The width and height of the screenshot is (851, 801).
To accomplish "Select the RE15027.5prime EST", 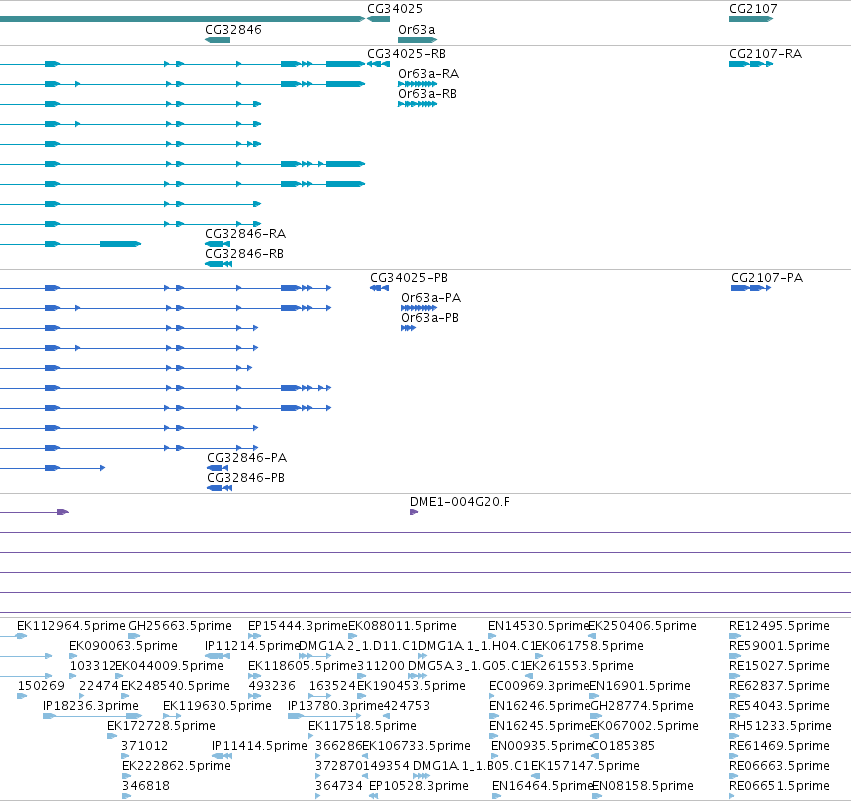I will coord(734,676).
